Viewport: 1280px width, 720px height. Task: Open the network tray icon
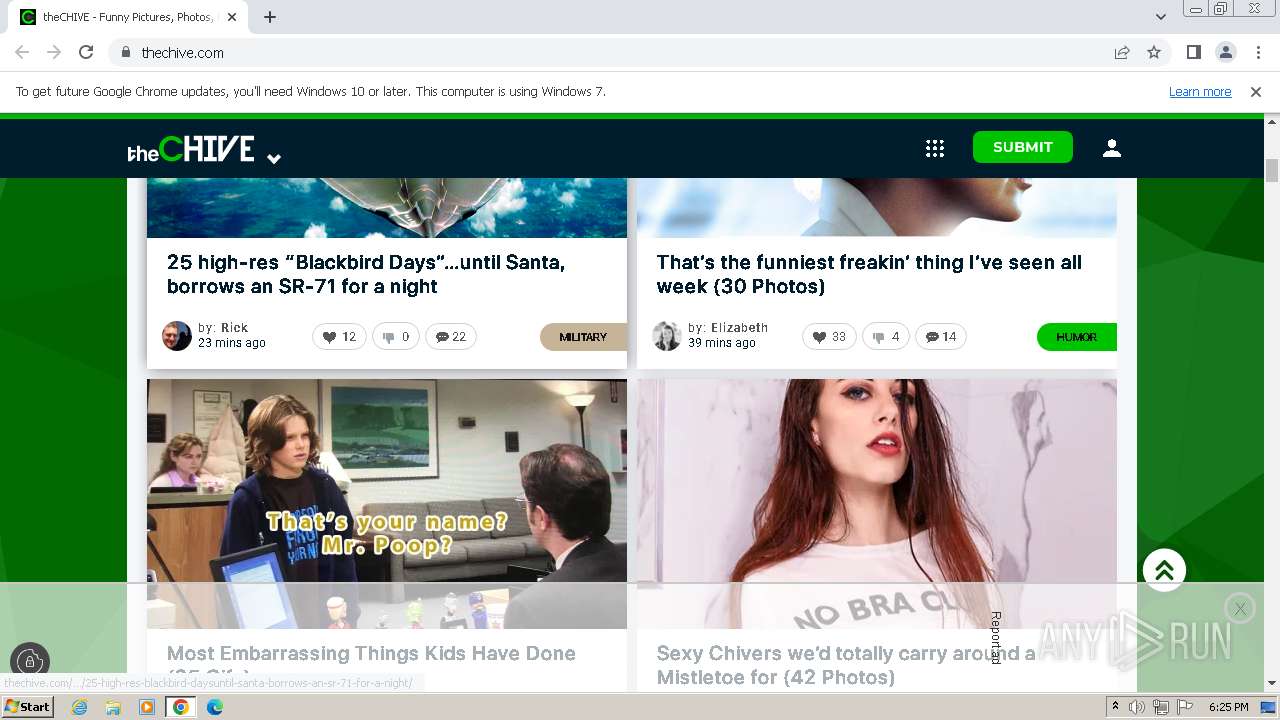[x=1161, y=707]
